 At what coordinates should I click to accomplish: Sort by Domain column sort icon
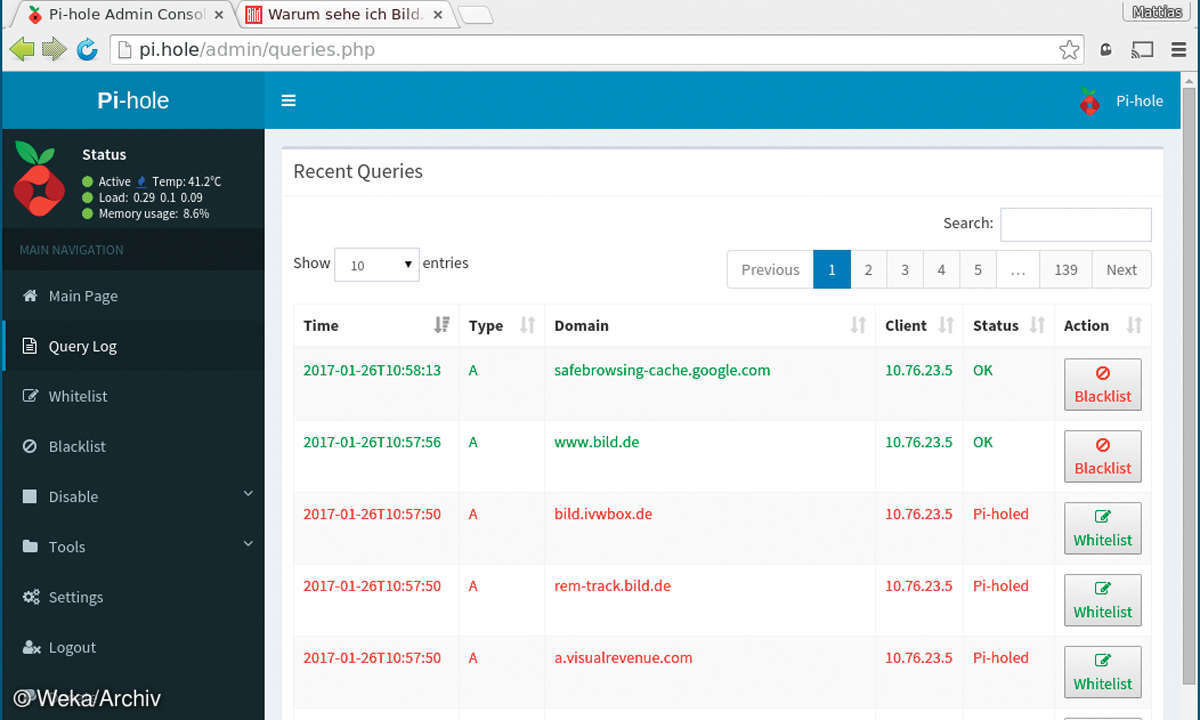pos(858,325)
